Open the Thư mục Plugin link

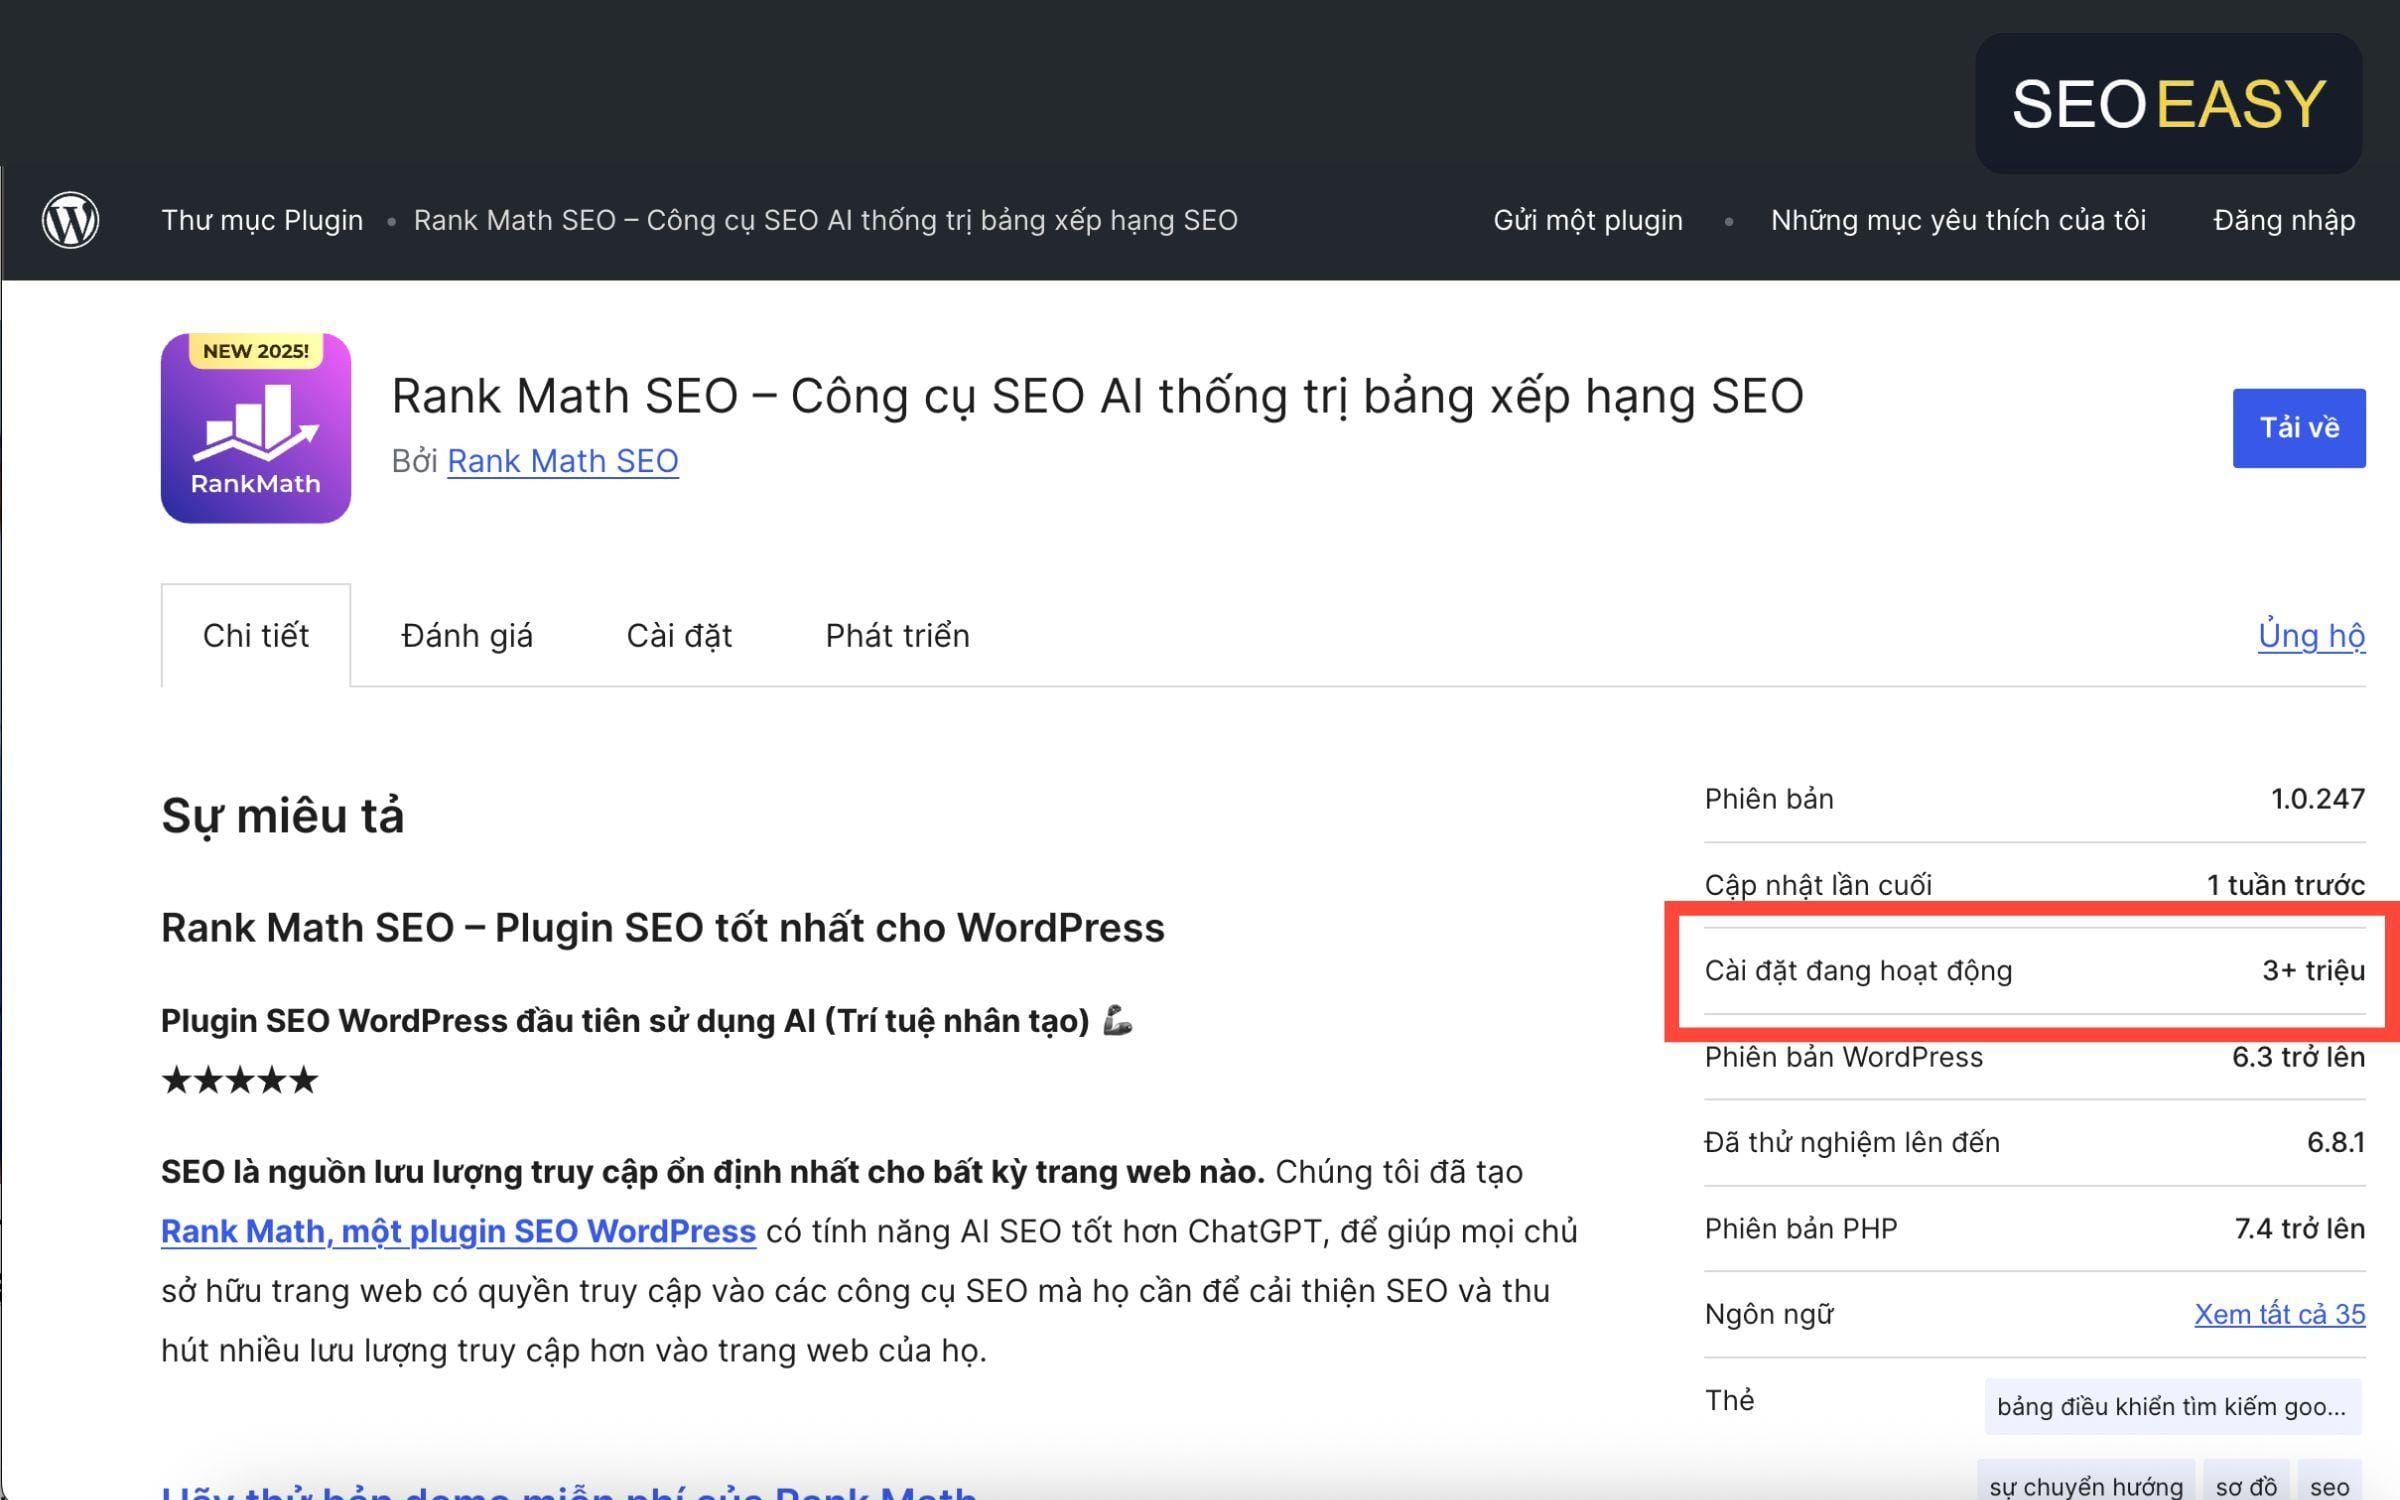coord(262,220)
